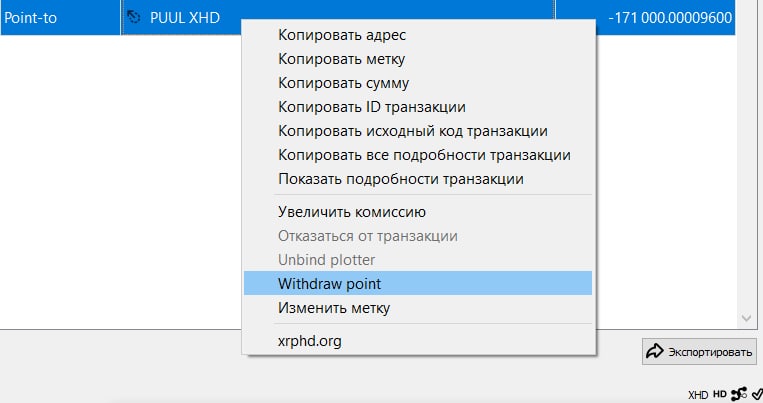
Task: Choose Увеличить комиссию menu entry
Action: click(352, 212)
